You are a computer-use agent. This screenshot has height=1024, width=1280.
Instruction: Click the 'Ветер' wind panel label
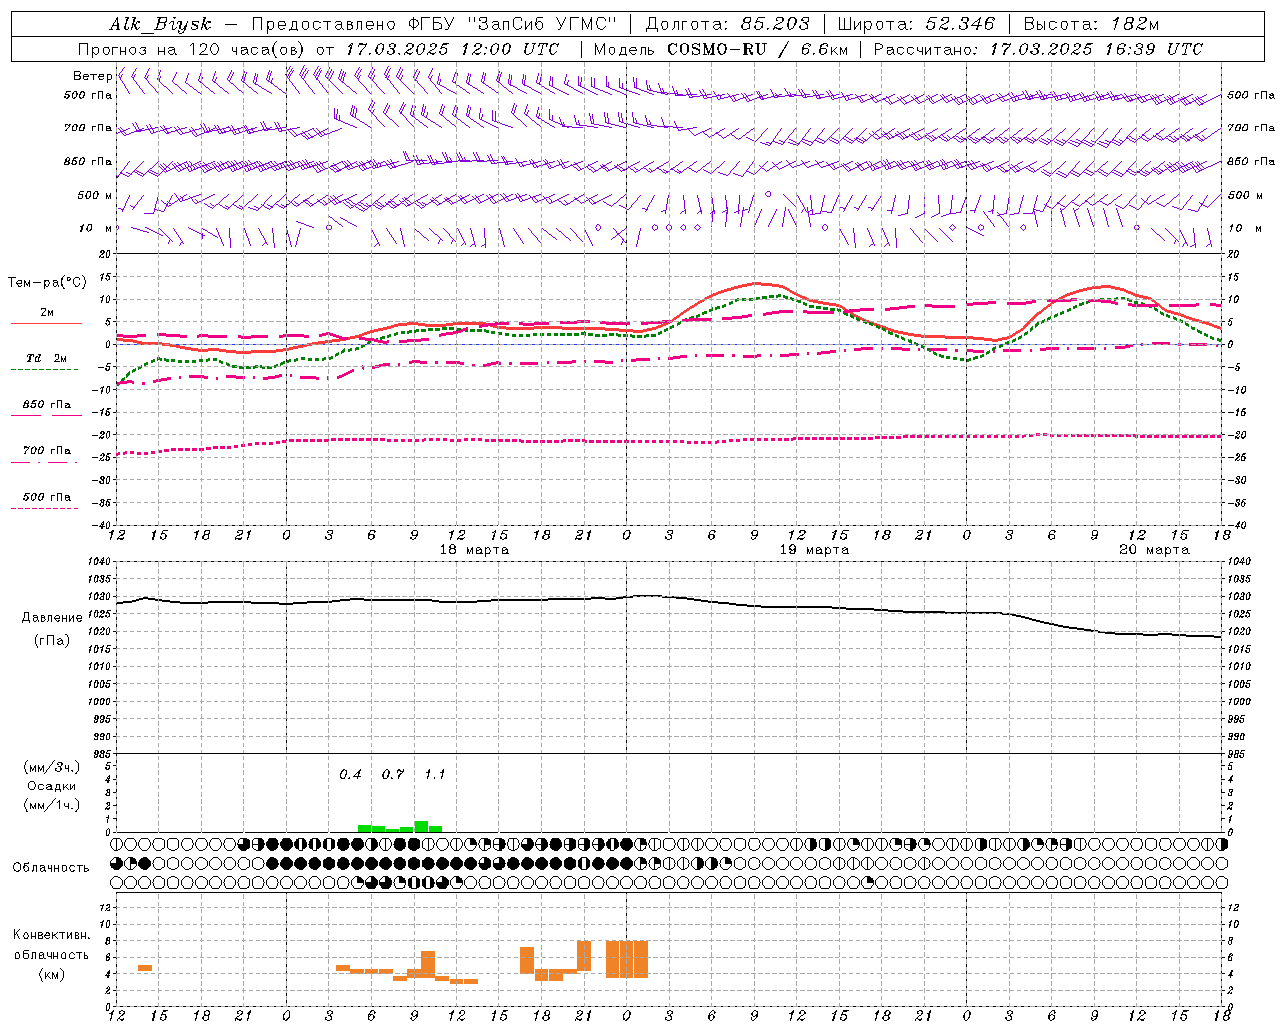tap(93, 76)
